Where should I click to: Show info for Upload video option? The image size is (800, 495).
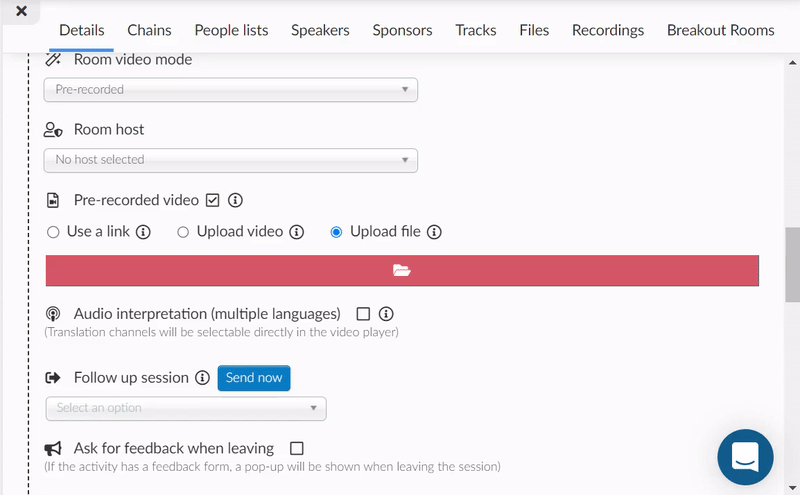click(296, 232)
